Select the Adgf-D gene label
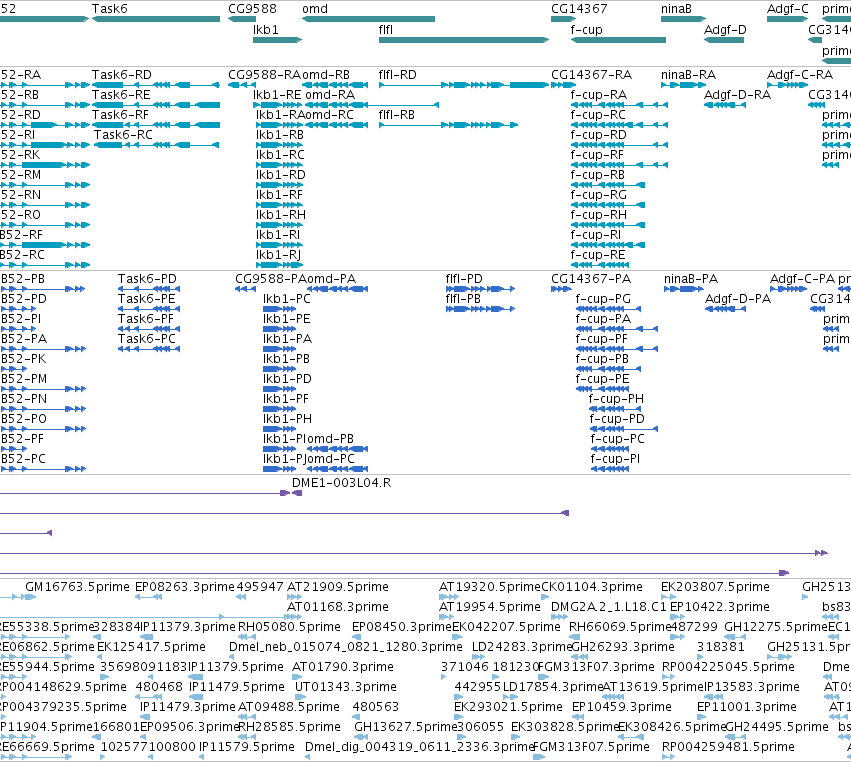851x762 pixels. 725,29
